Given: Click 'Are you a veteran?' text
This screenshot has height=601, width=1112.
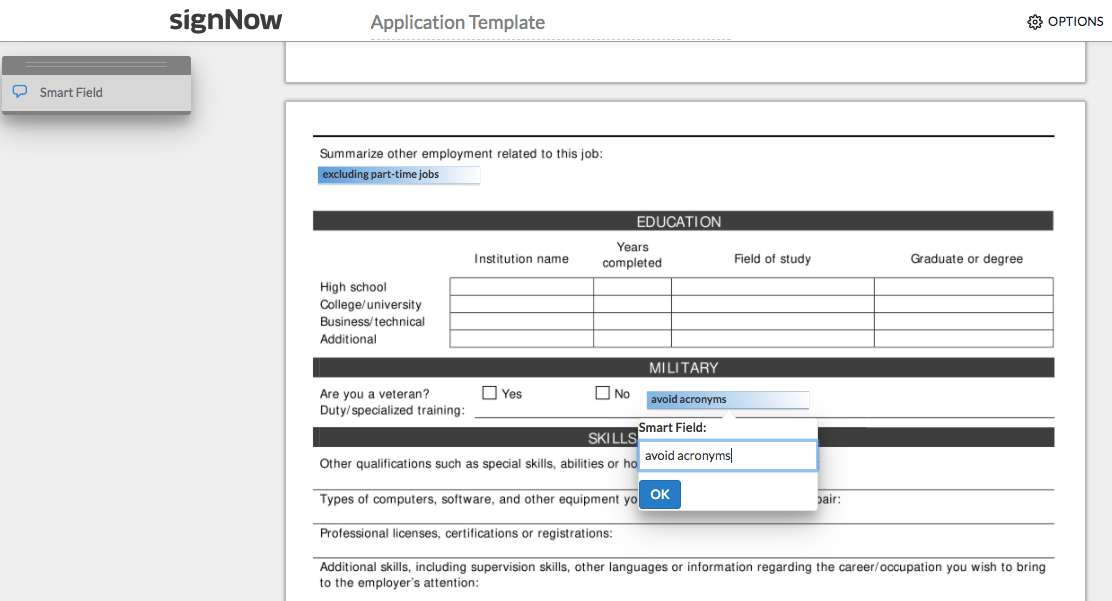Looking at the screenshot, I should (x=374, y=394).
